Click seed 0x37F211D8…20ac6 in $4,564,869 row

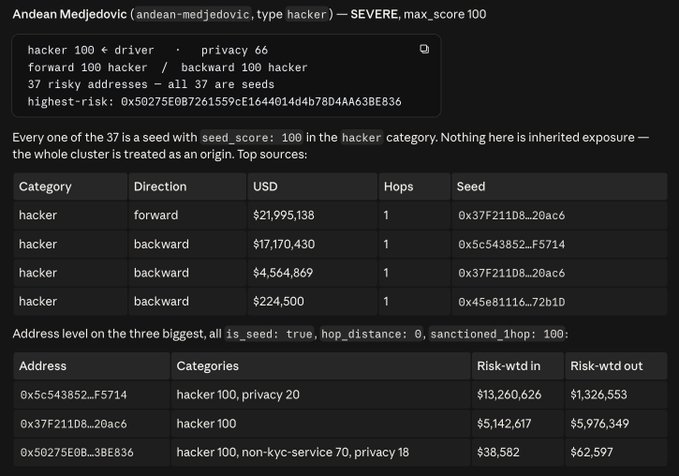(511, 273)
